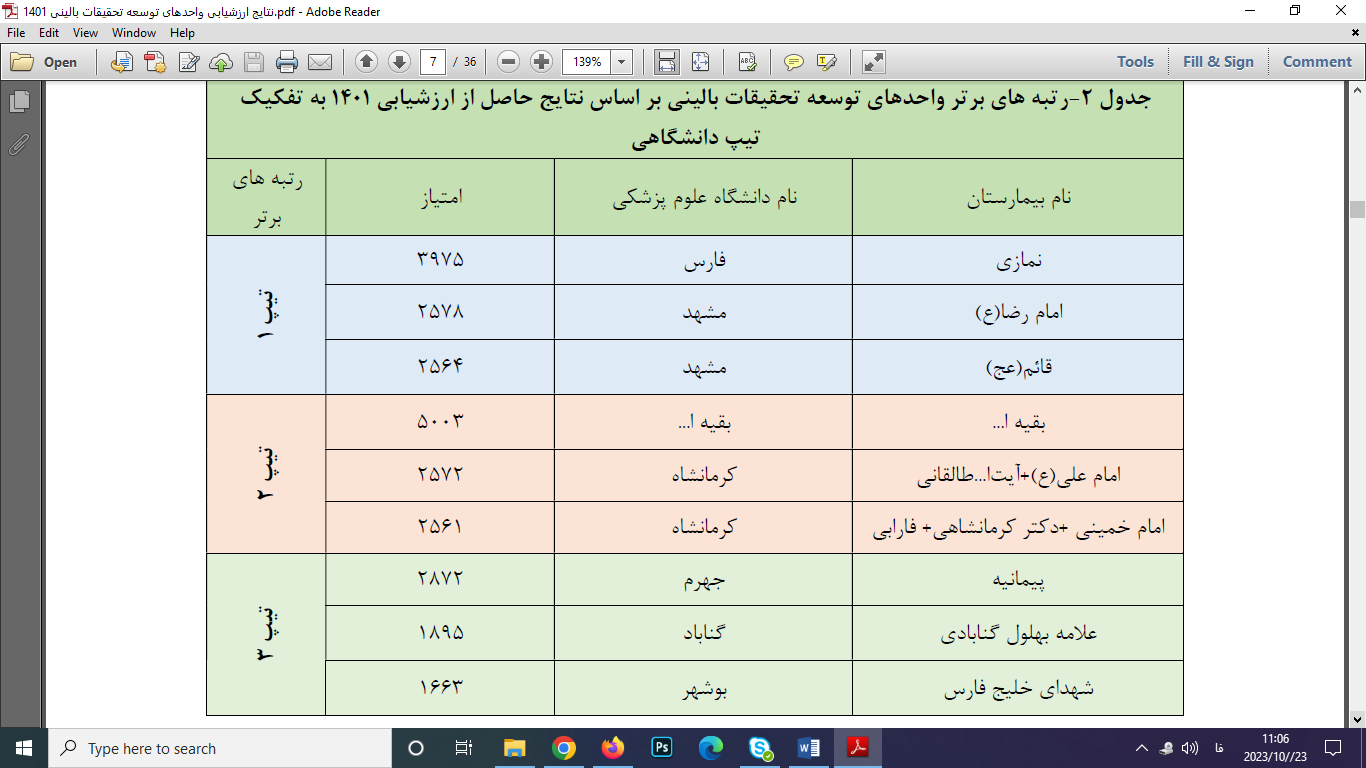Open the zoom level dropdown arrow
The height and width of the screenshot is (768, 1366).
pyautogui.click(x=622, y=62)
